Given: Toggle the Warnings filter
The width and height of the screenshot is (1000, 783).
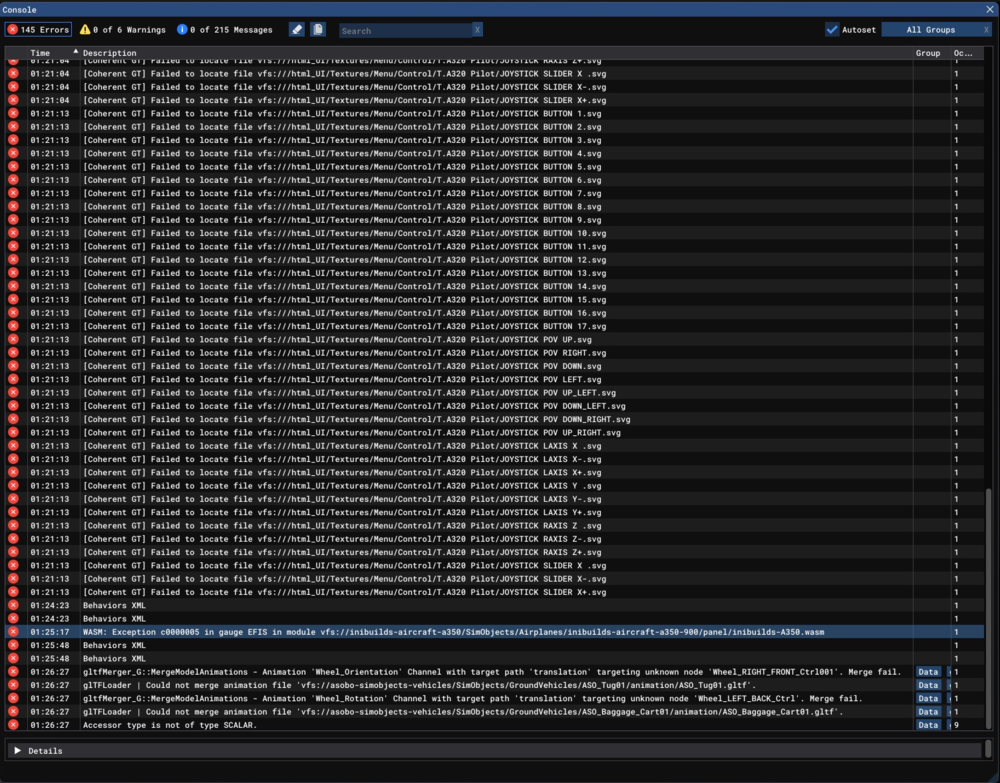Looking at the screenshot, I should pyautogui.click(x=123, y=30).
